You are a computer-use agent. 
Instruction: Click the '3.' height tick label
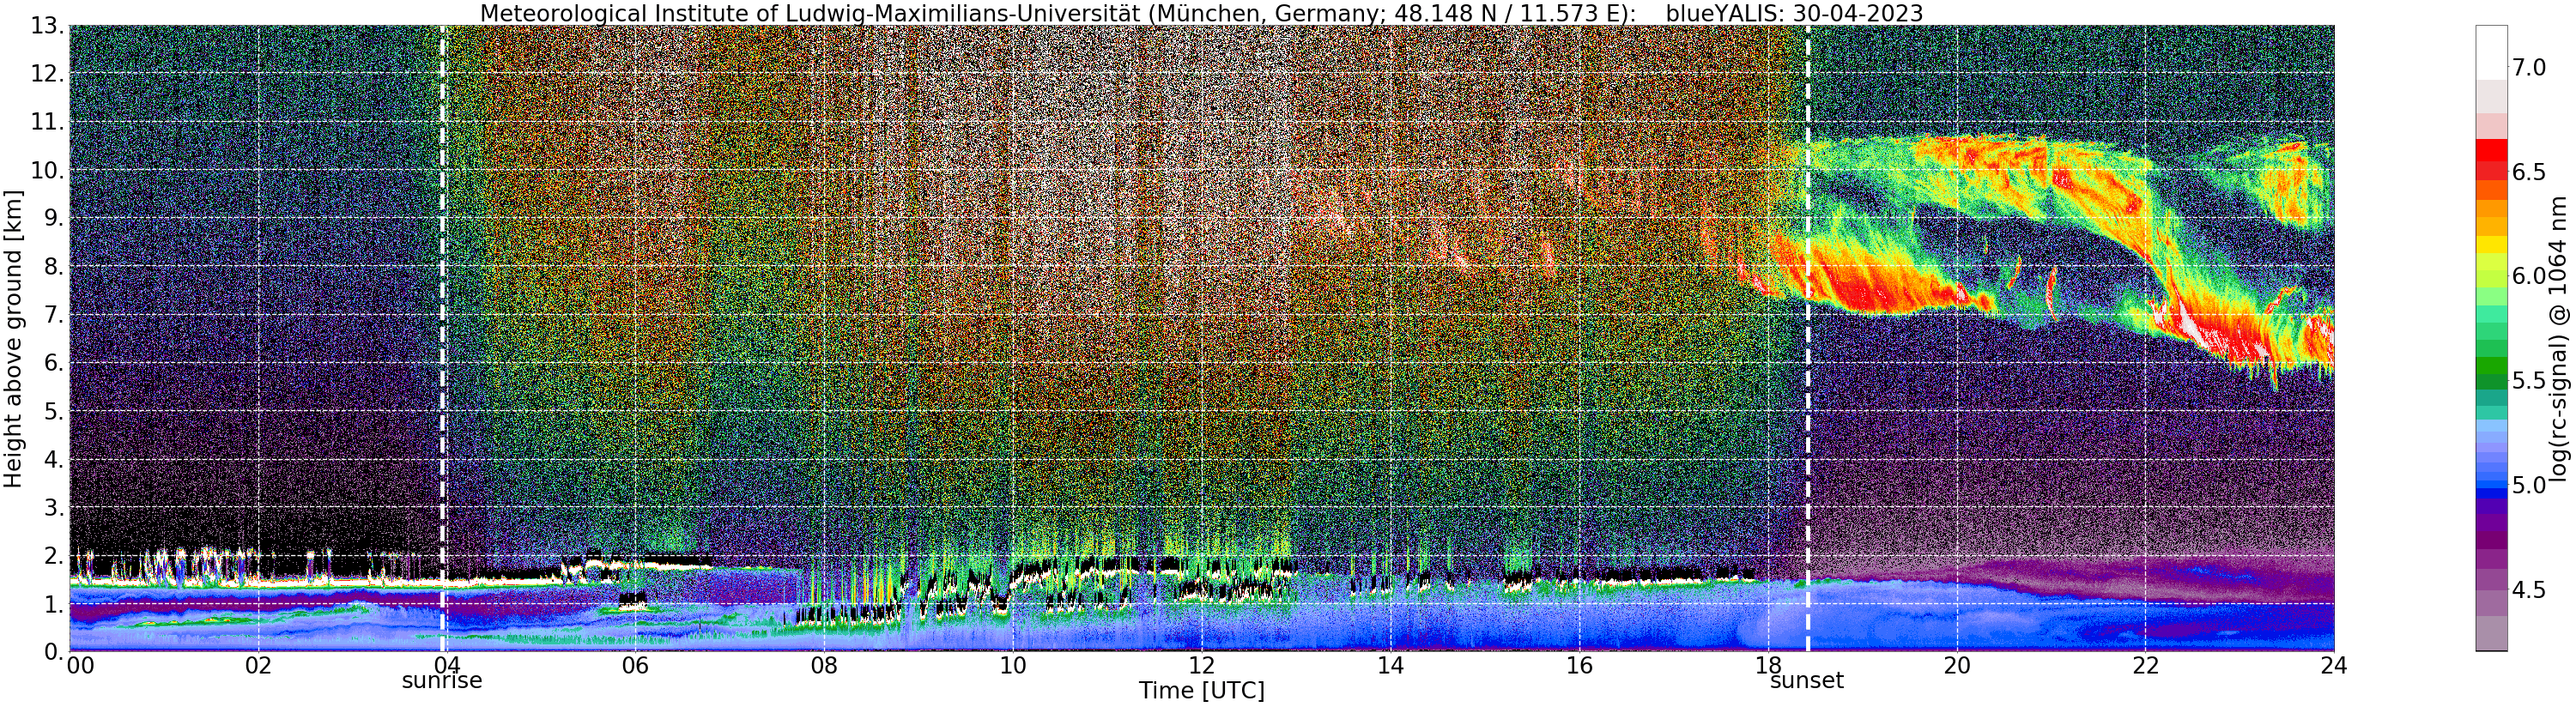[x=53, y=507]
